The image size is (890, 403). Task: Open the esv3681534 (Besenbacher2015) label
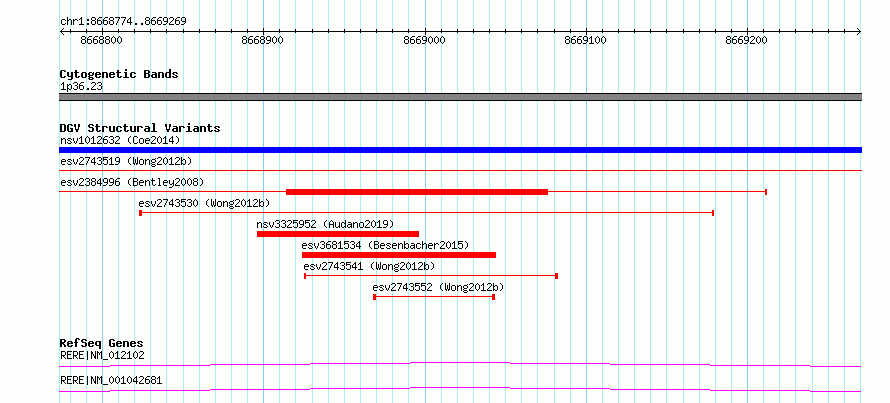[385, 245]
